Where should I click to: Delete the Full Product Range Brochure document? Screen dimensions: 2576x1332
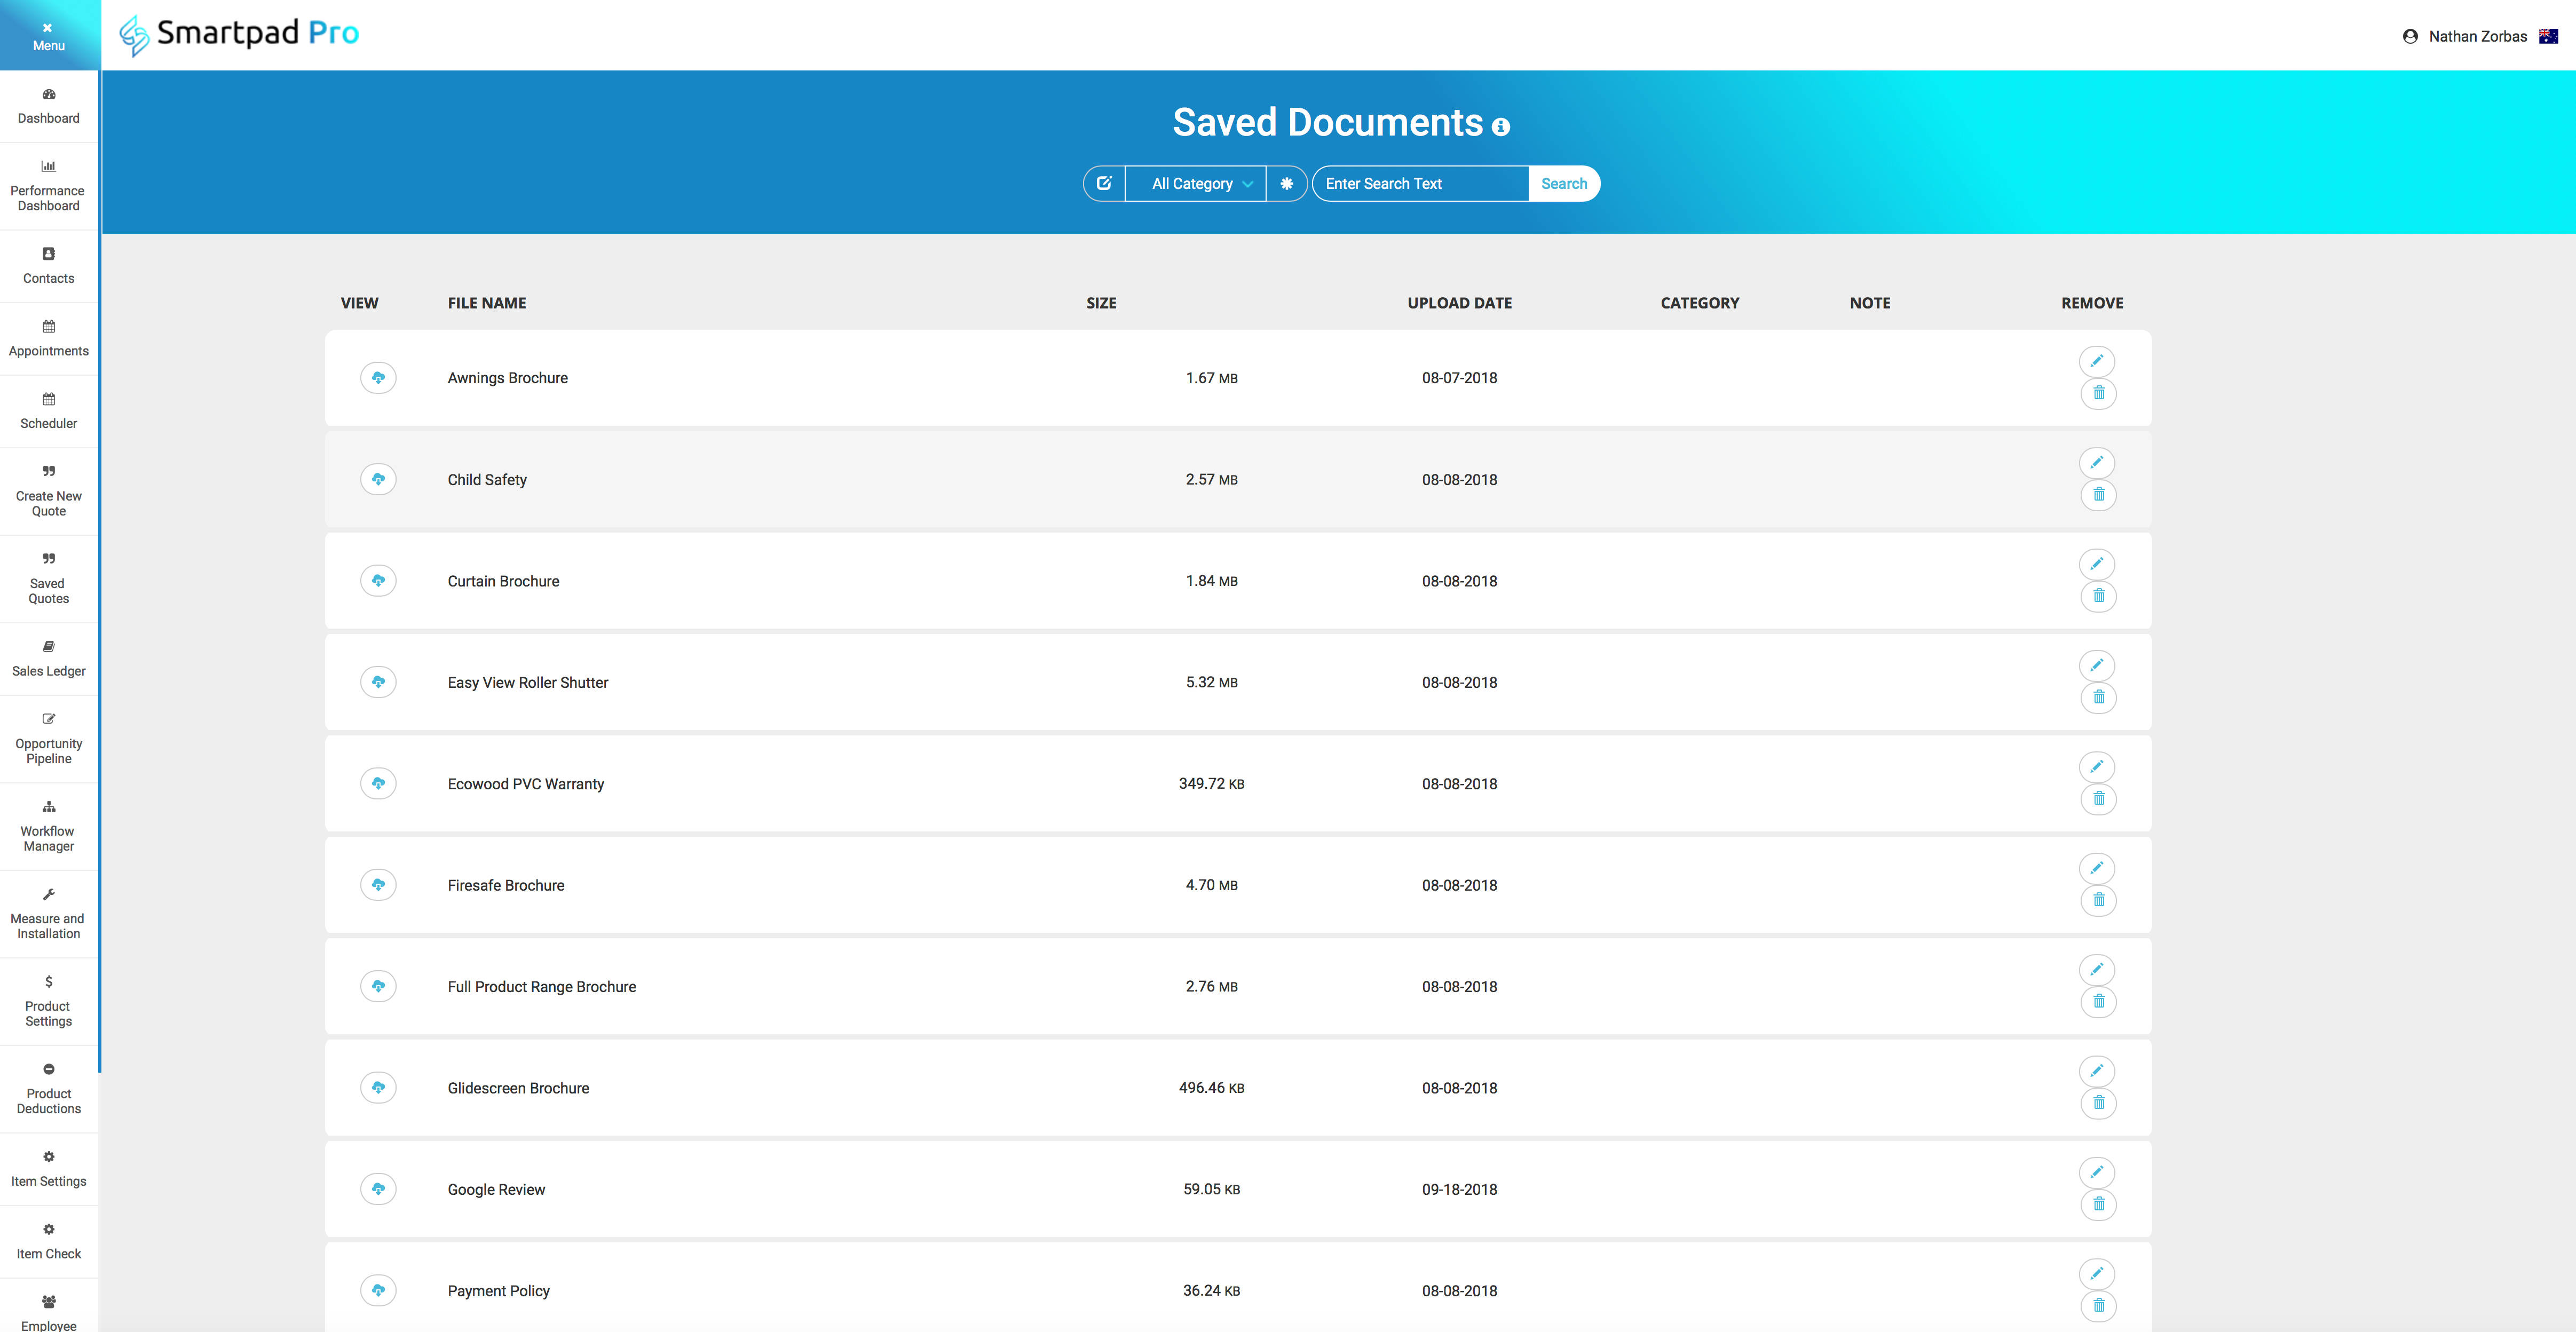(2099, 1002)
